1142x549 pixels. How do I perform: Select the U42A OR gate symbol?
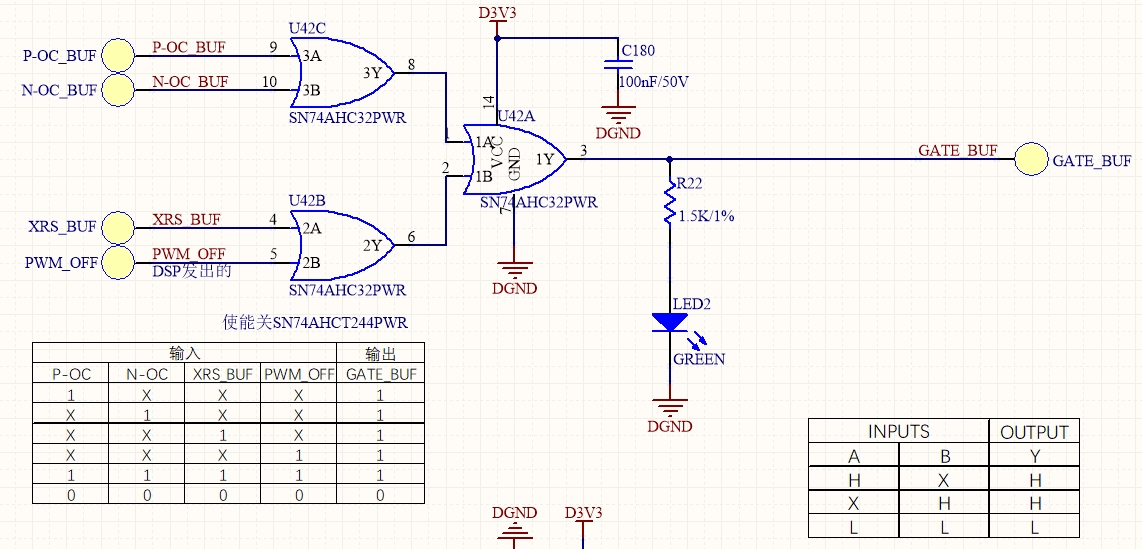(514, 160)
